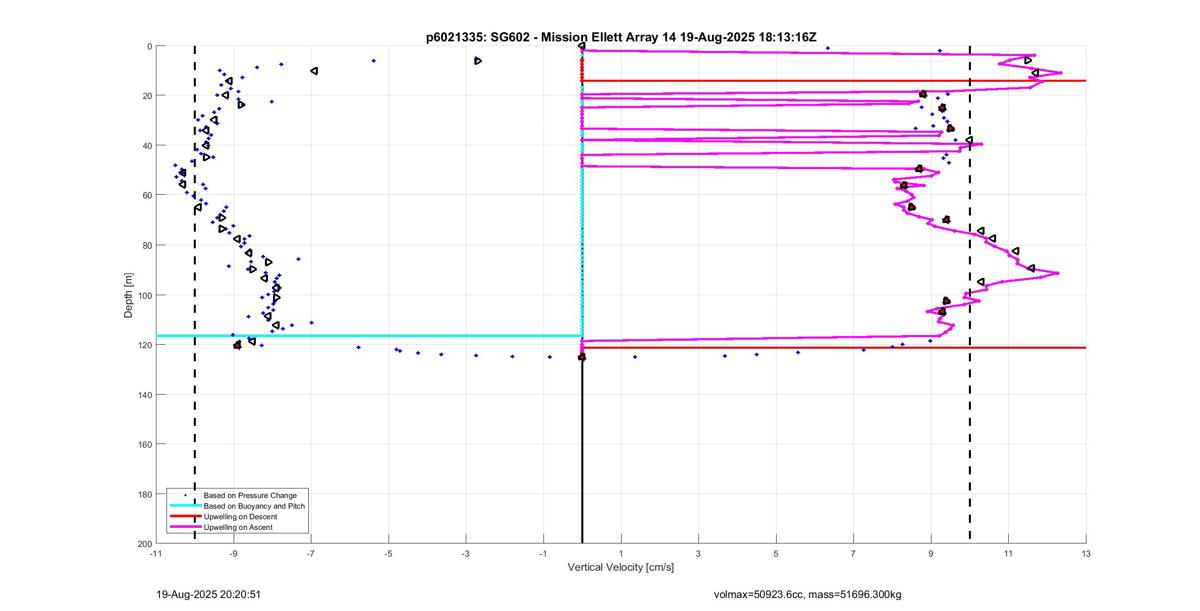The width and height of the screenshot is (1200, 611).
Task: Click the volmax and mass annotation text
Action: tap(807, 594)
